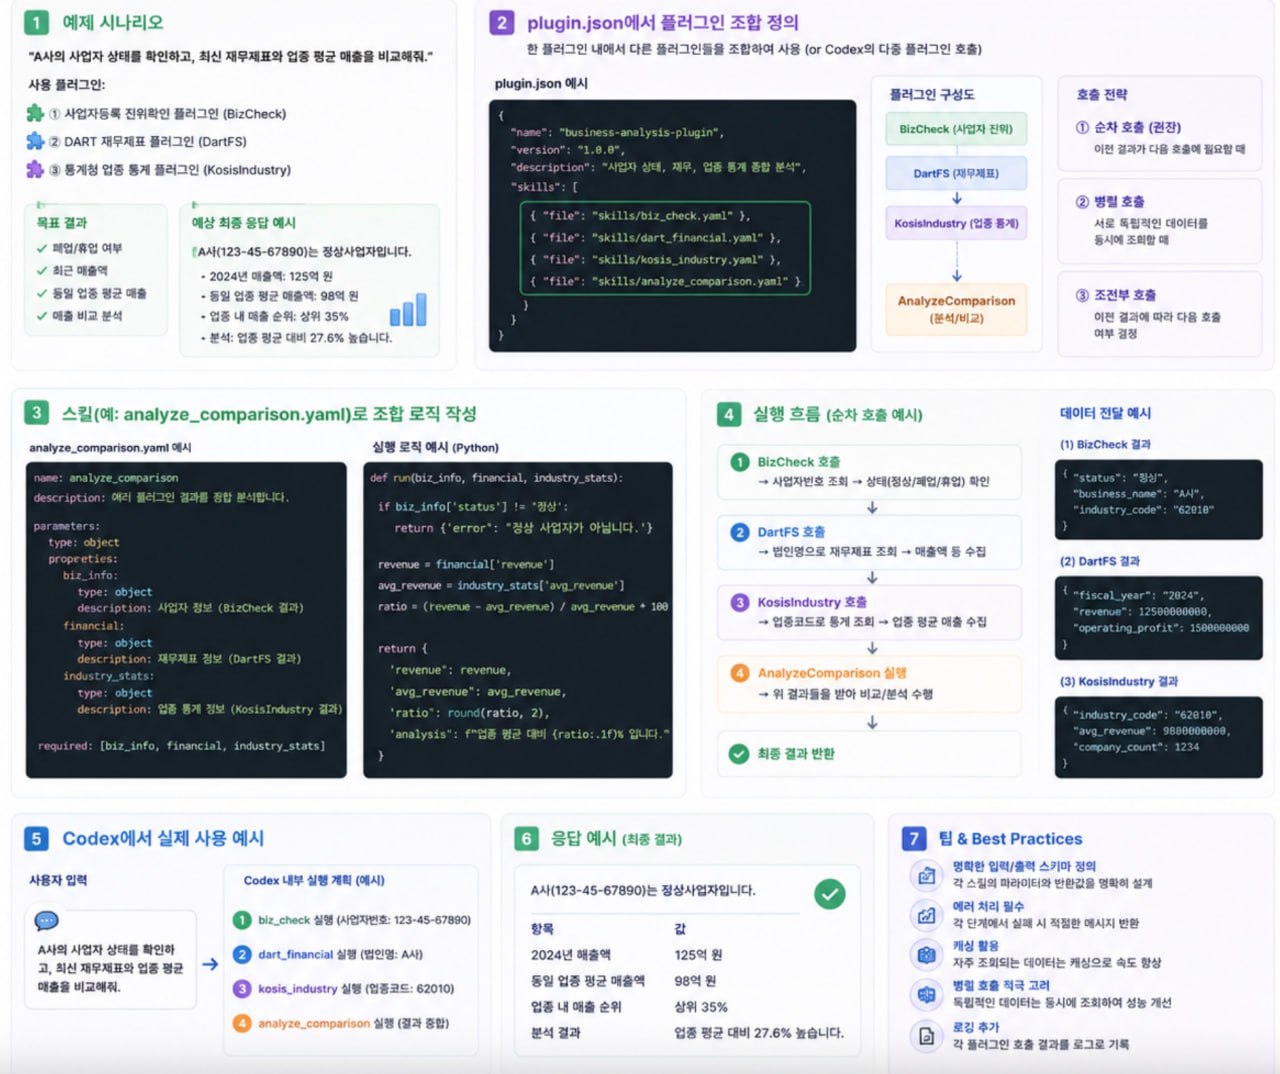Click the icon beside 에러 처리 필수
The height and width of the screenshot is (1074, 1280).
tap(927, 914)
